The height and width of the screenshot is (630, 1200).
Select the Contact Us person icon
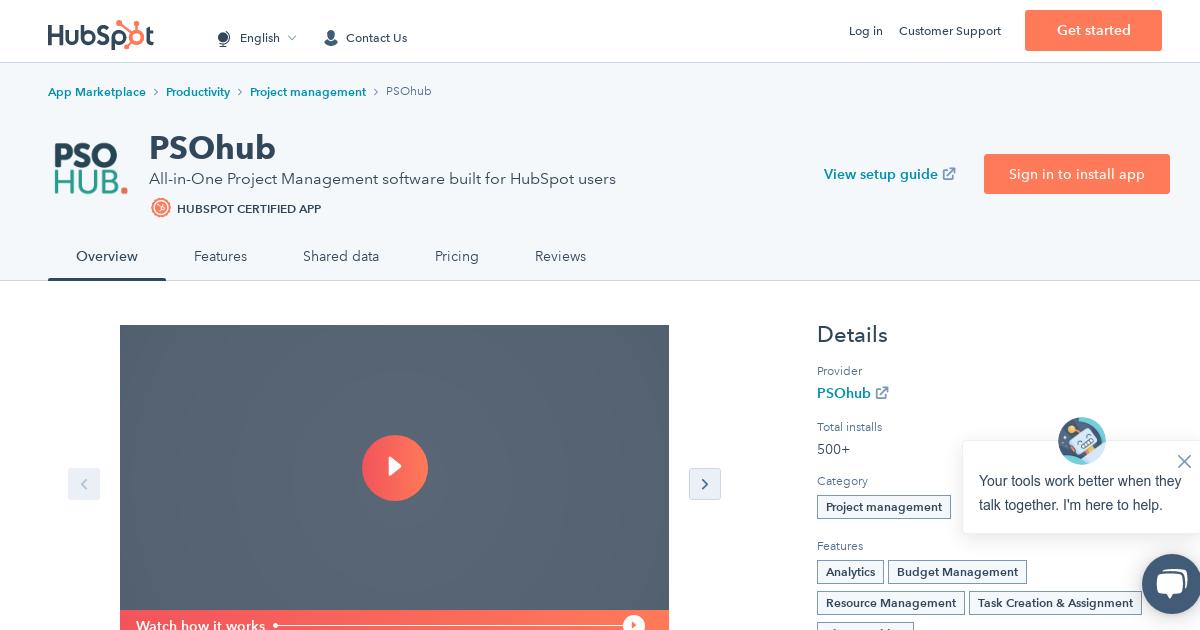[331, 38]
